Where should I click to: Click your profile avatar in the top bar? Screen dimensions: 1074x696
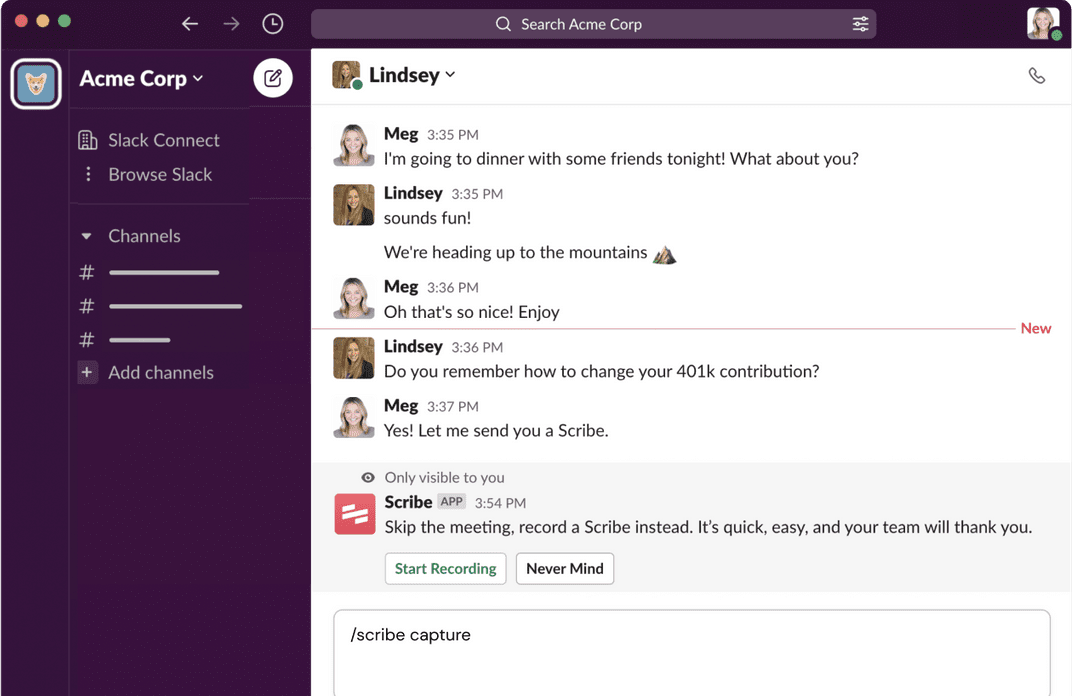pyautogui.click(x=1043, y=23)
